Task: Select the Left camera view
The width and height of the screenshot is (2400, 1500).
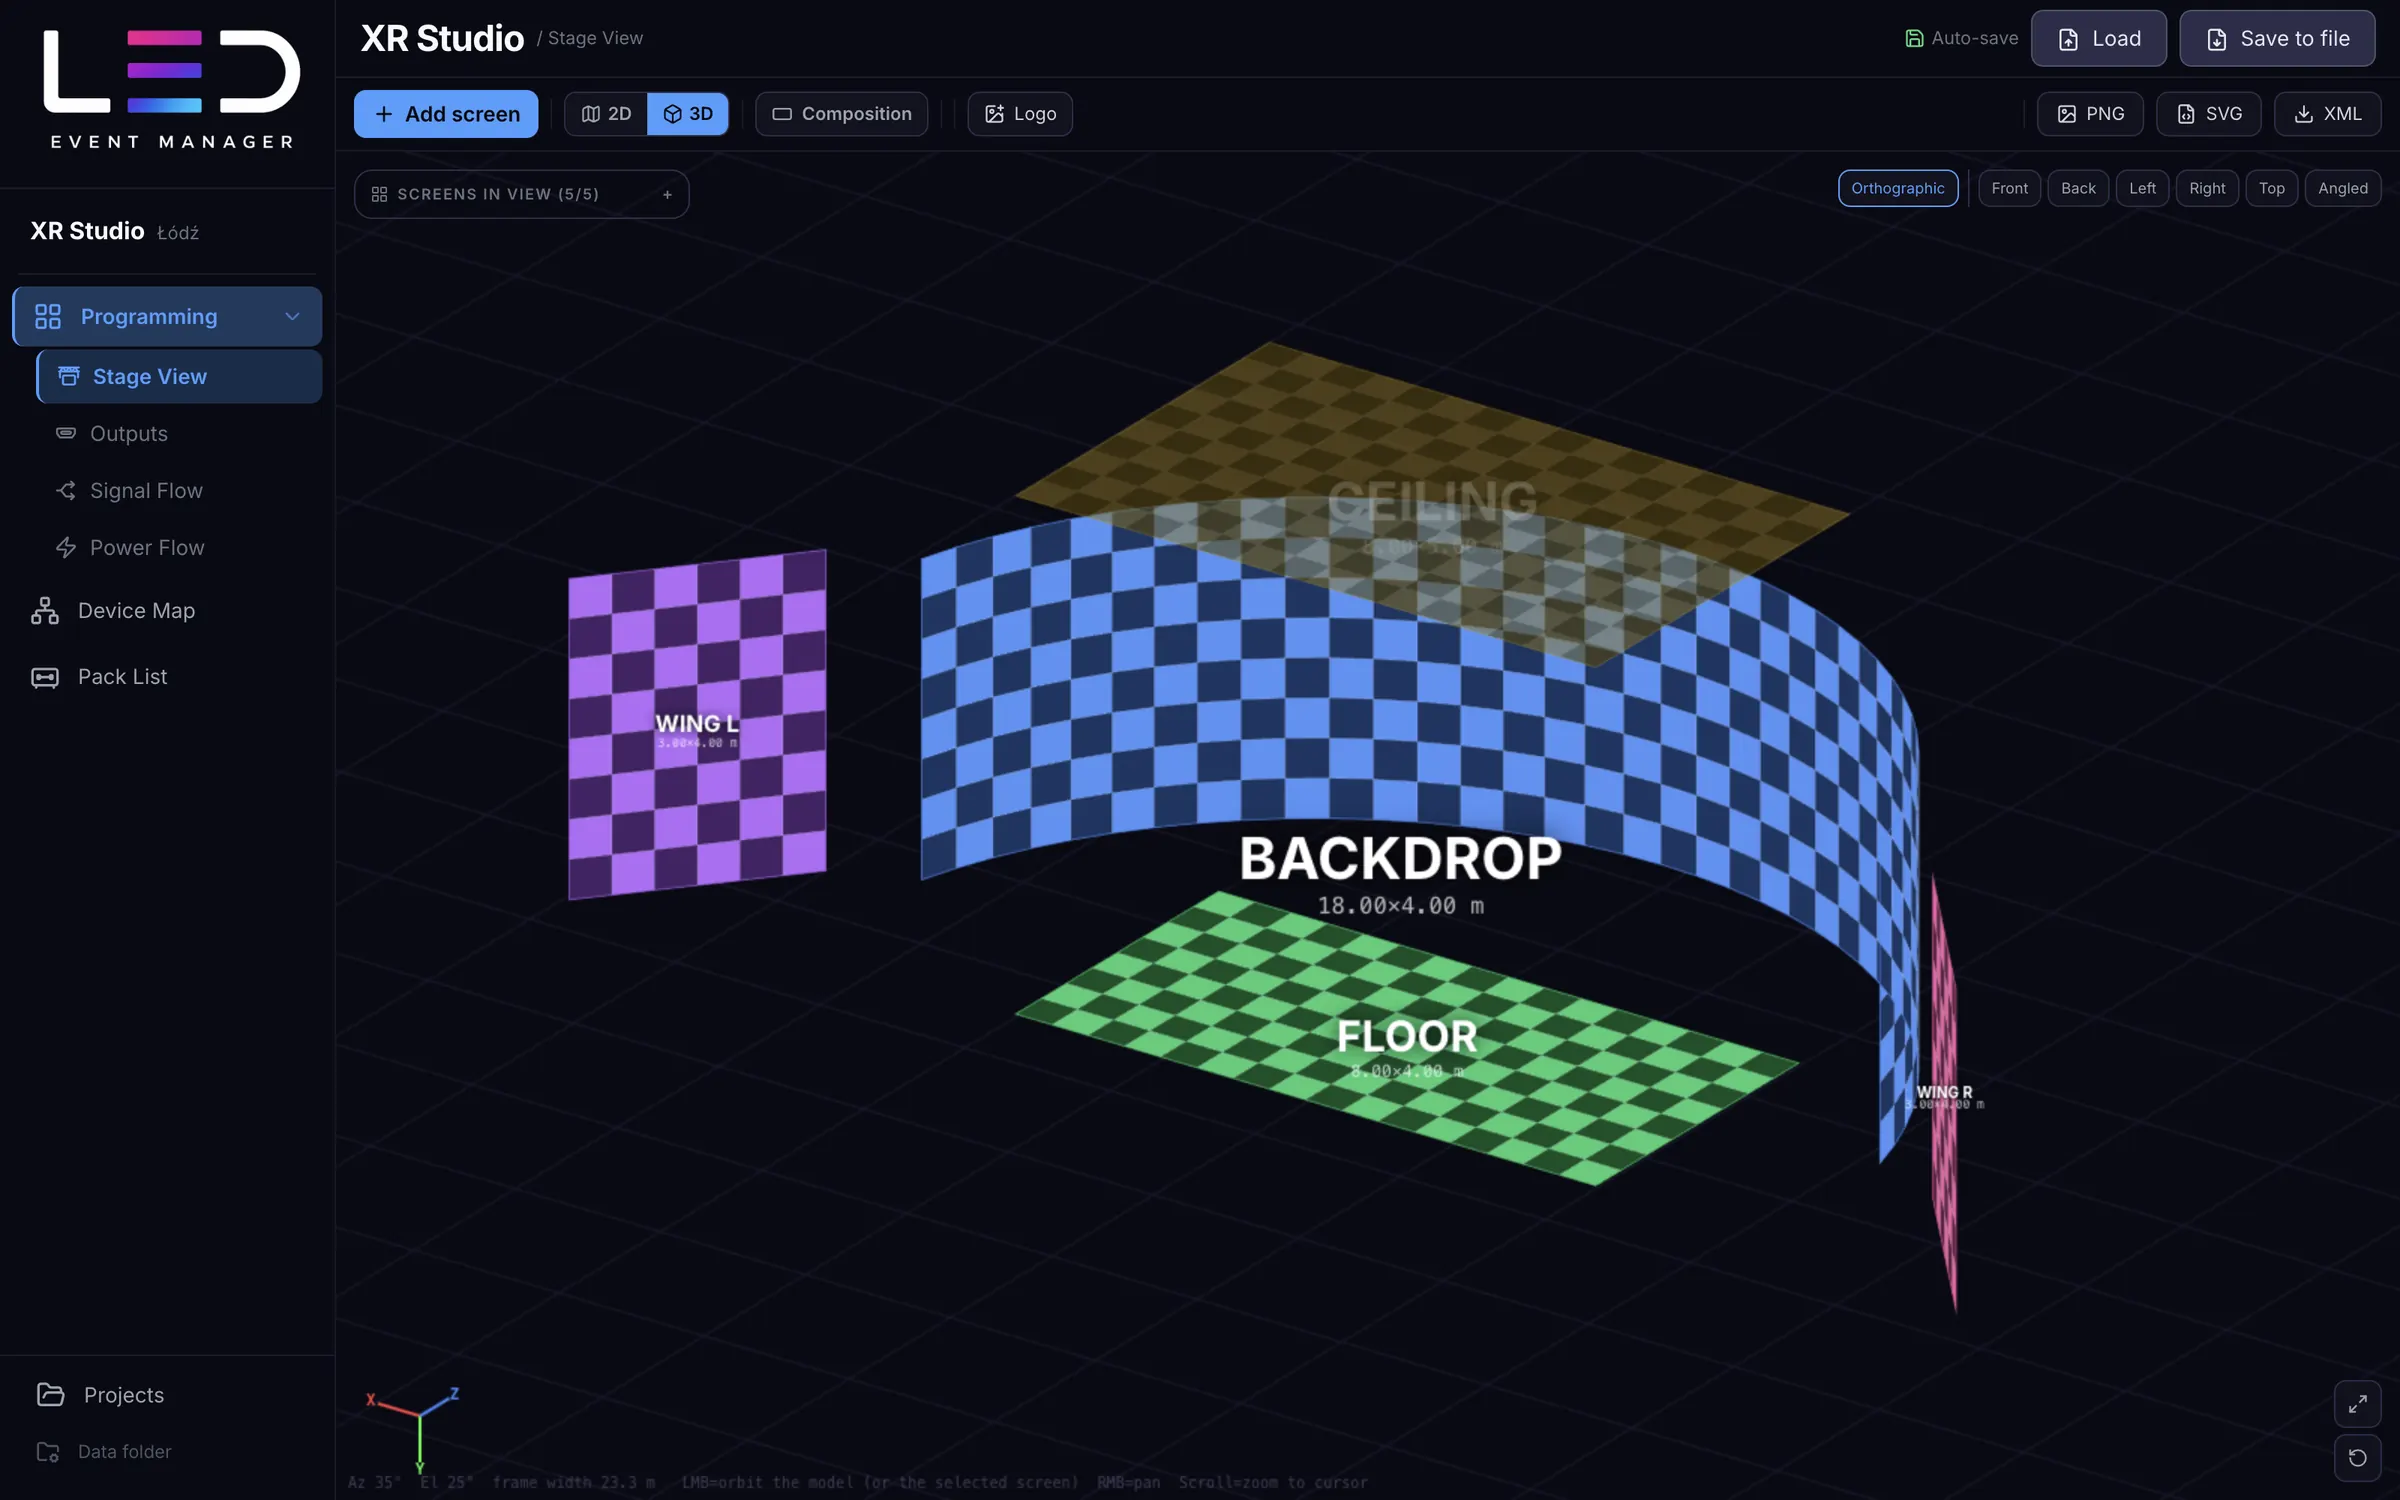Action: (2143, 188)
